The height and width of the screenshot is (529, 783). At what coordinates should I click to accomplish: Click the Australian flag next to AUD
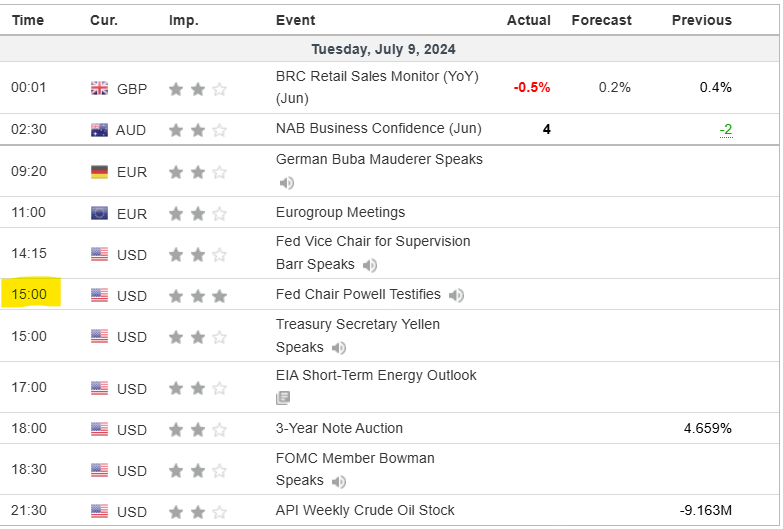[x=100, y=129]
